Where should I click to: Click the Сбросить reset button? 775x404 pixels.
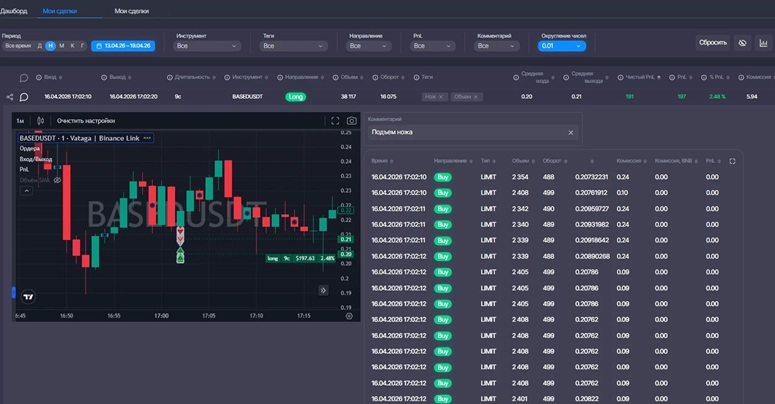712,43
